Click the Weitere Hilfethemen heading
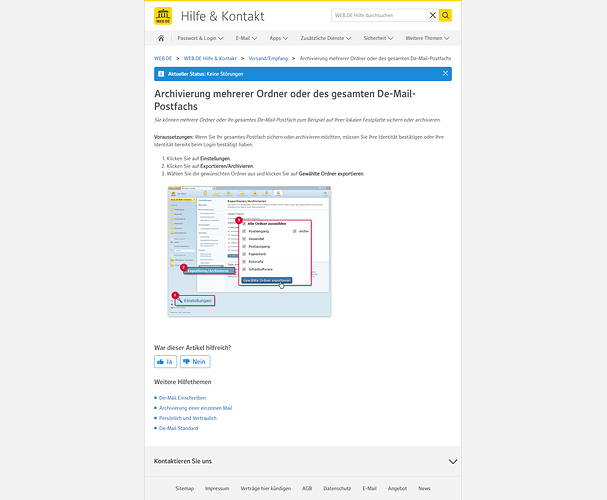The height and width of the screenshot is (500, 607). (183, 382)
